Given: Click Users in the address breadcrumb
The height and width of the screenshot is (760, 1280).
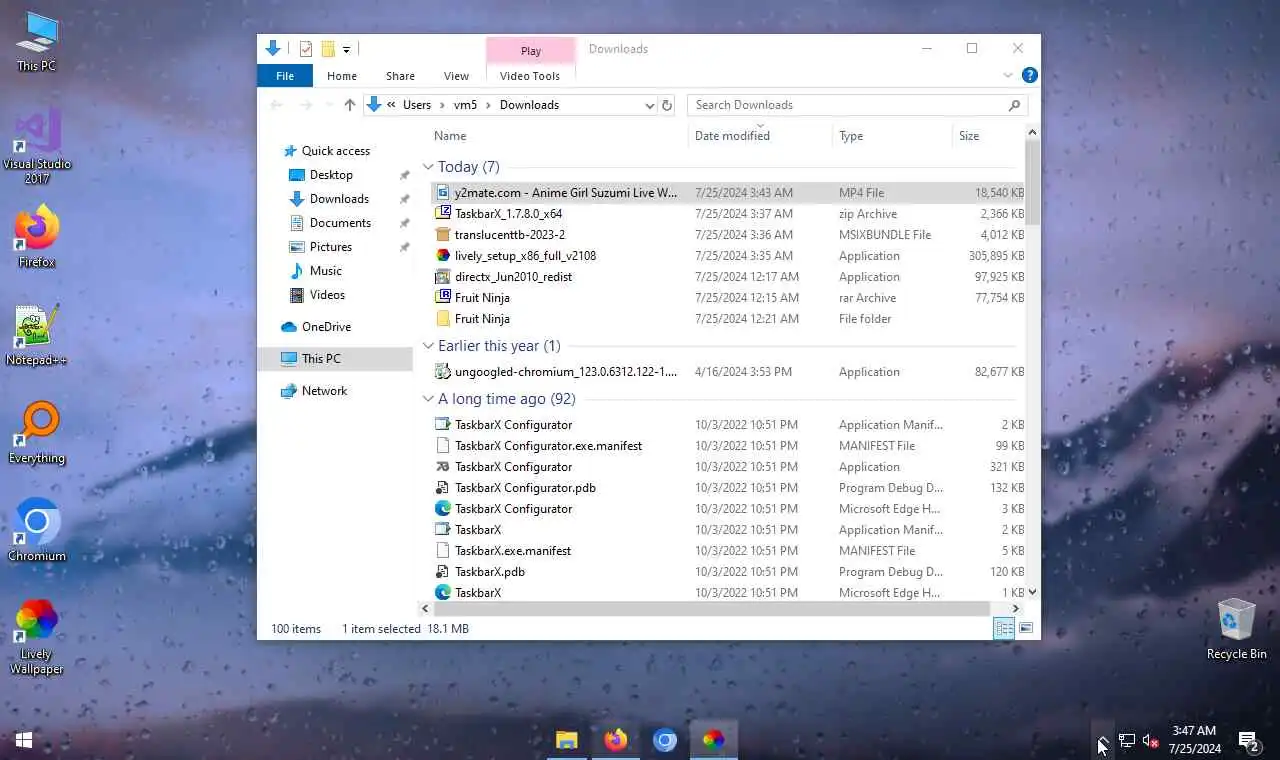Looking at the screenshot, I should [417, 105].
